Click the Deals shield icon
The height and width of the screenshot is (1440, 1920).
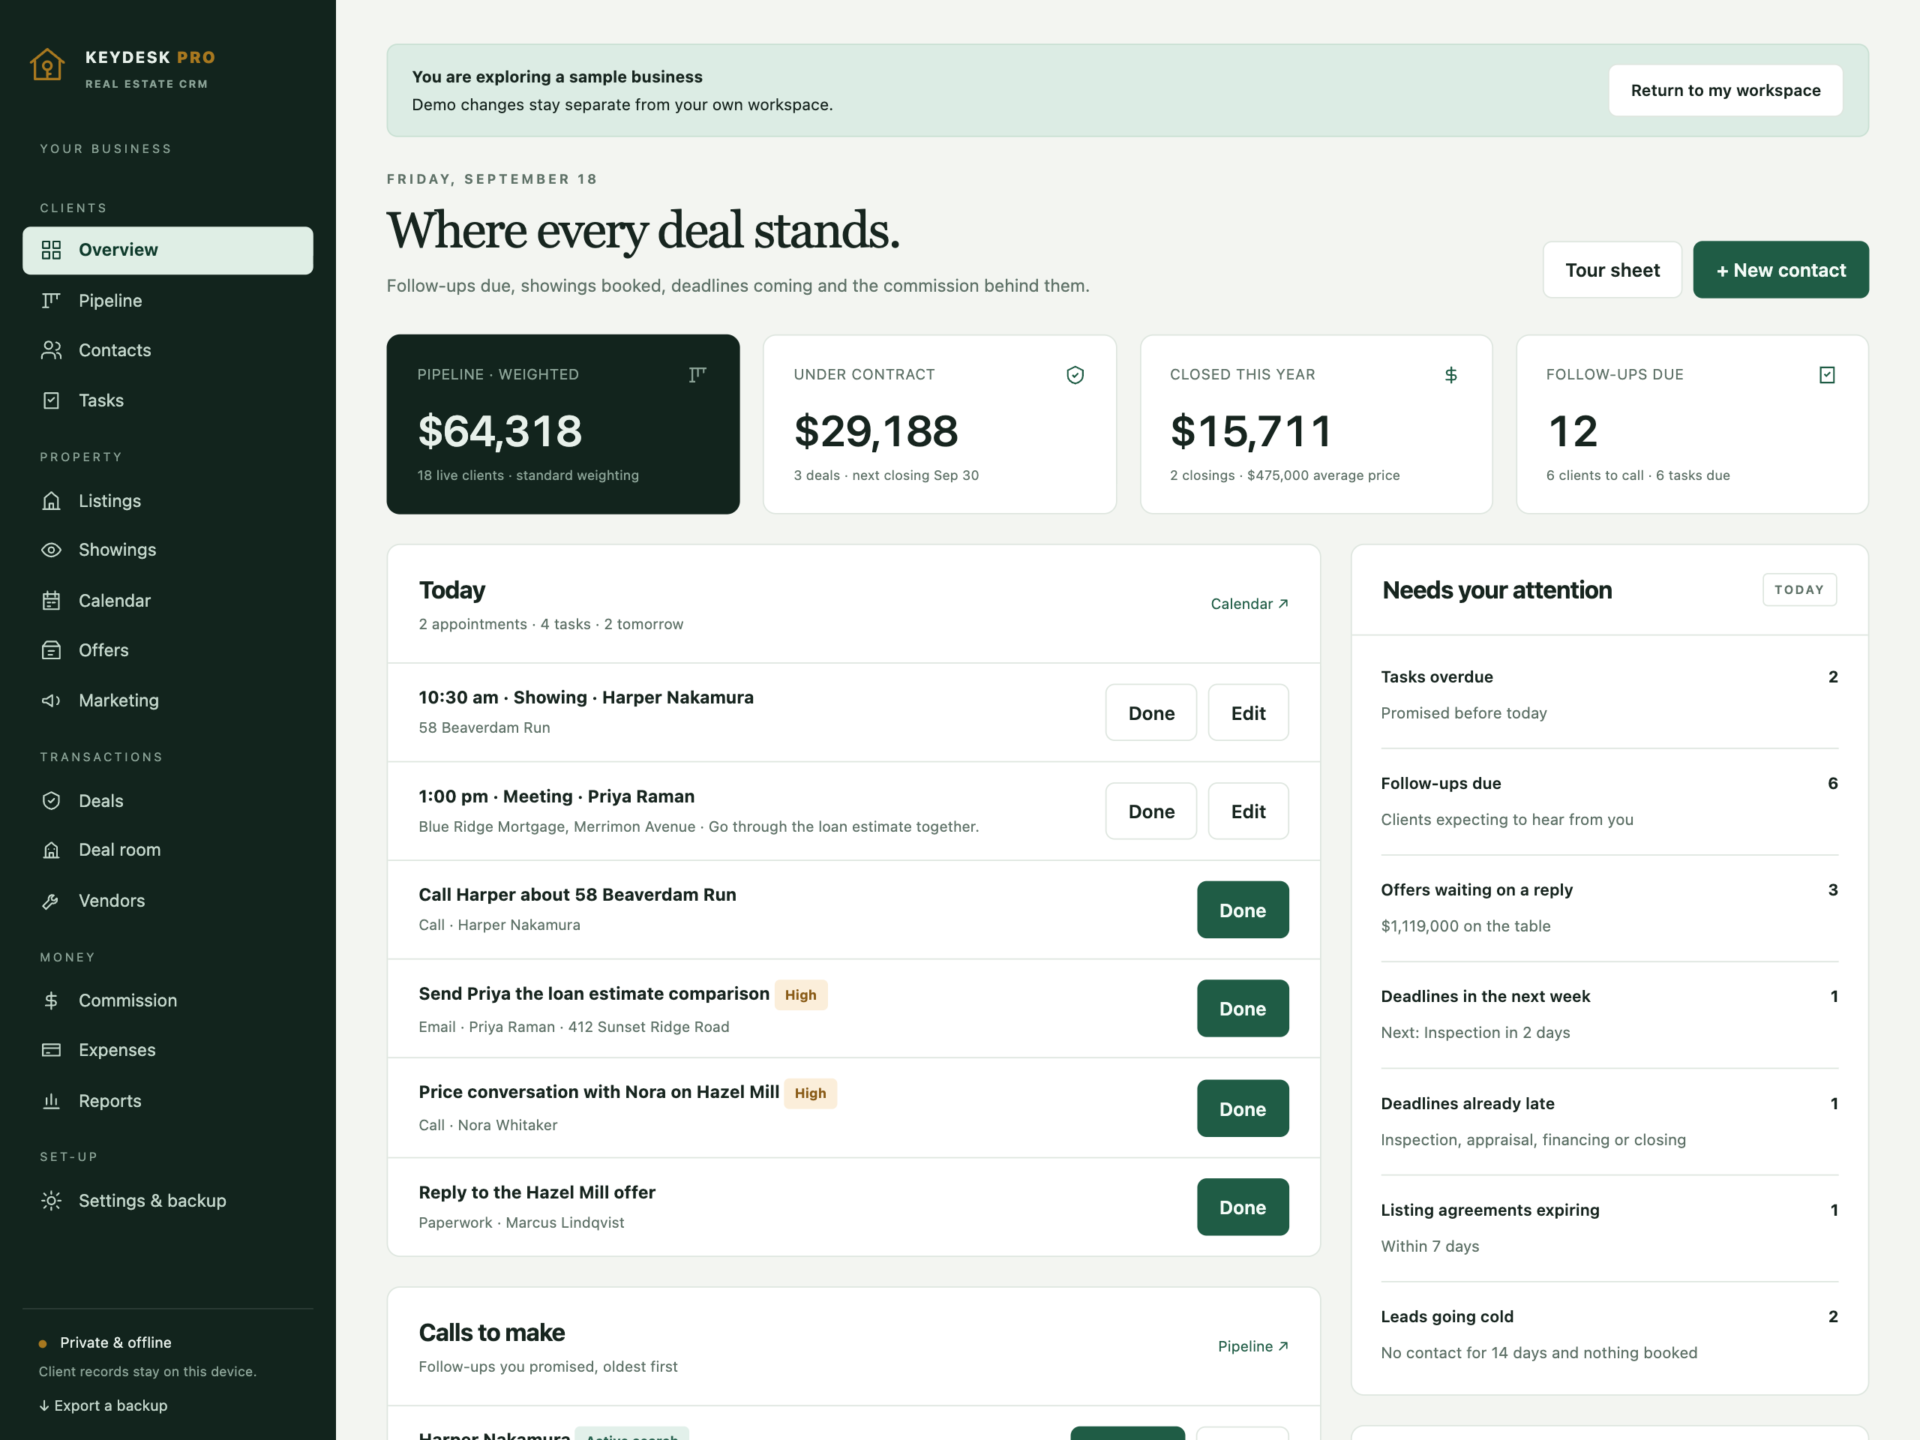pos(51,801)
